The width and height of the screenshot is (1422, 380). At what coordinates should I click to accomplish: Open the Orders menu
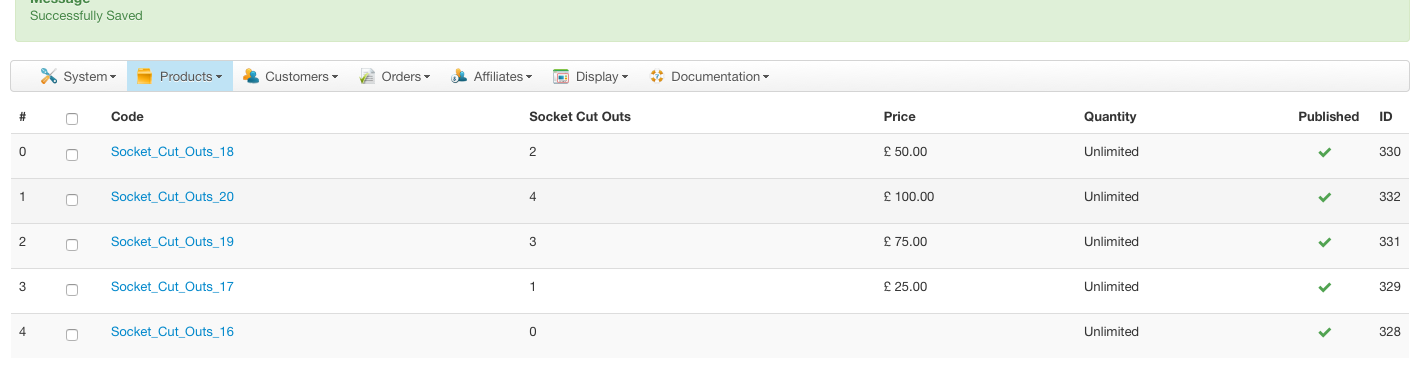coord(394,76)
